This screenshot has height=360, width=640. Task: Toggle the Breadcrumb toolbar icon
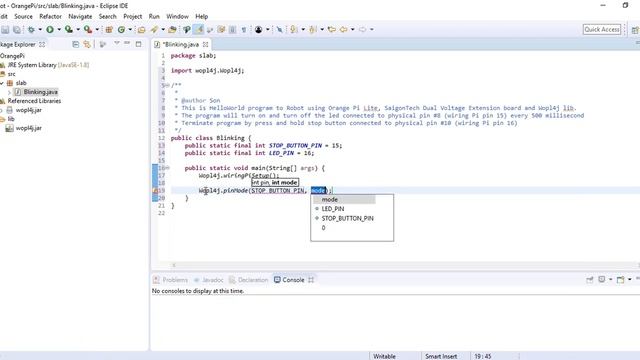point(187,29)
